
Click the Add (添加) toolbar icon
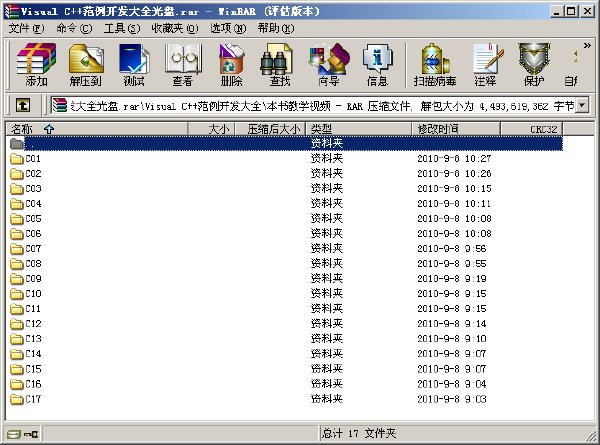coord(36,64)
